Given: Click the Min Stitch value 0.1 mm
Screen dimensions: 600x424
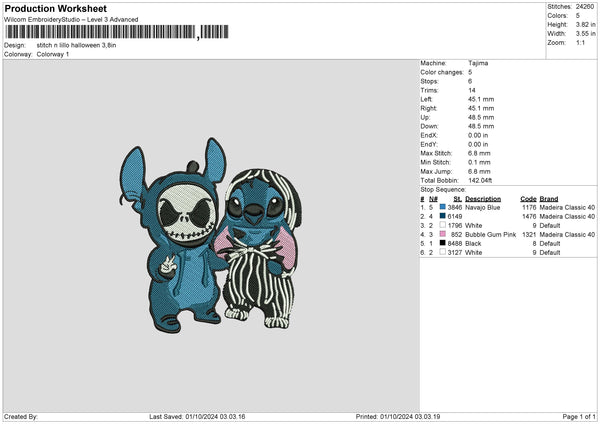Looking at the screenshot, I should (479, 162).
